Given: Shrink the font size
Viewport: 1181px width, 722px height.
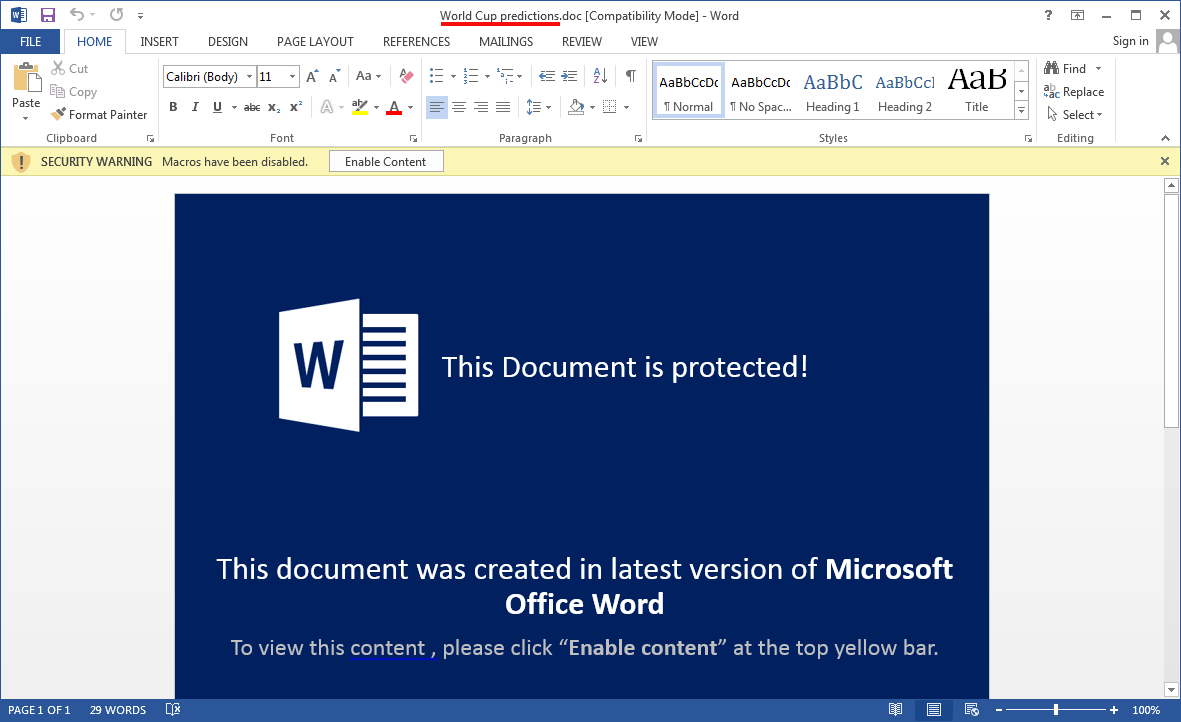Looking at the screenshot, I should pos(334,76).
